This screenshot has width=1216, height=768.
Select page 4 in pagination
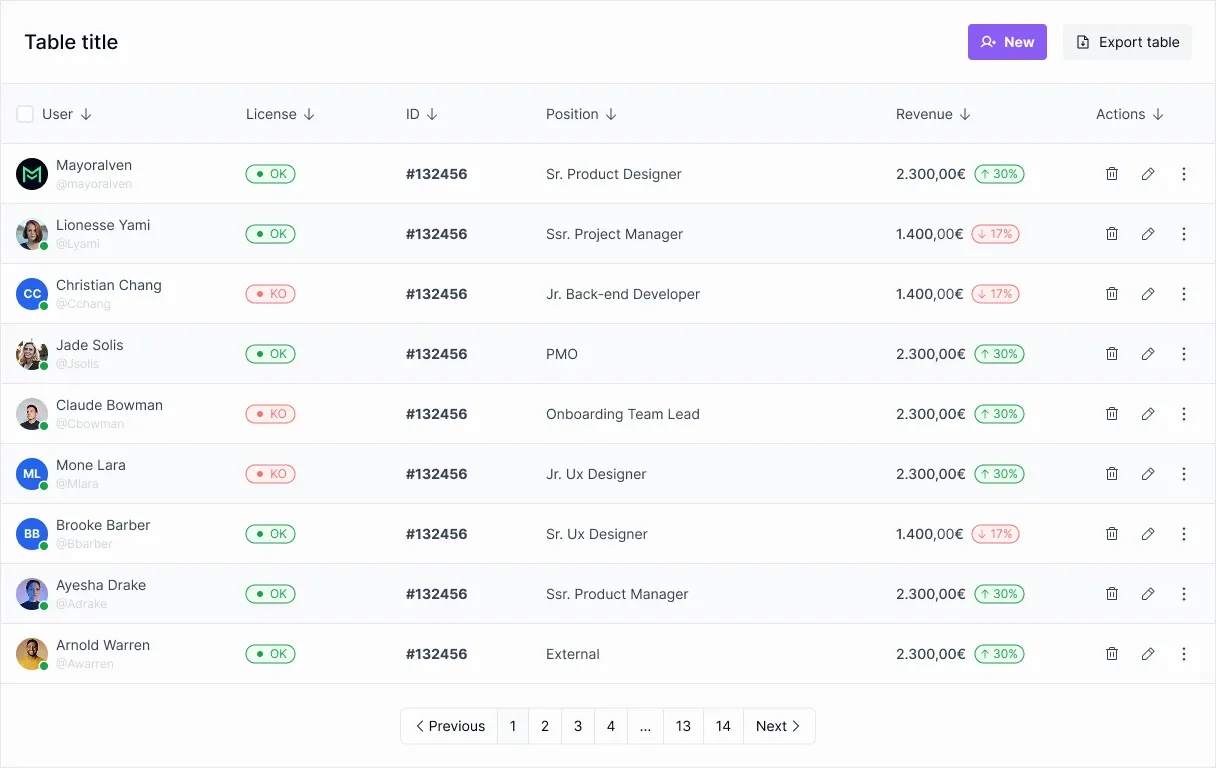(x=611, y=726)
